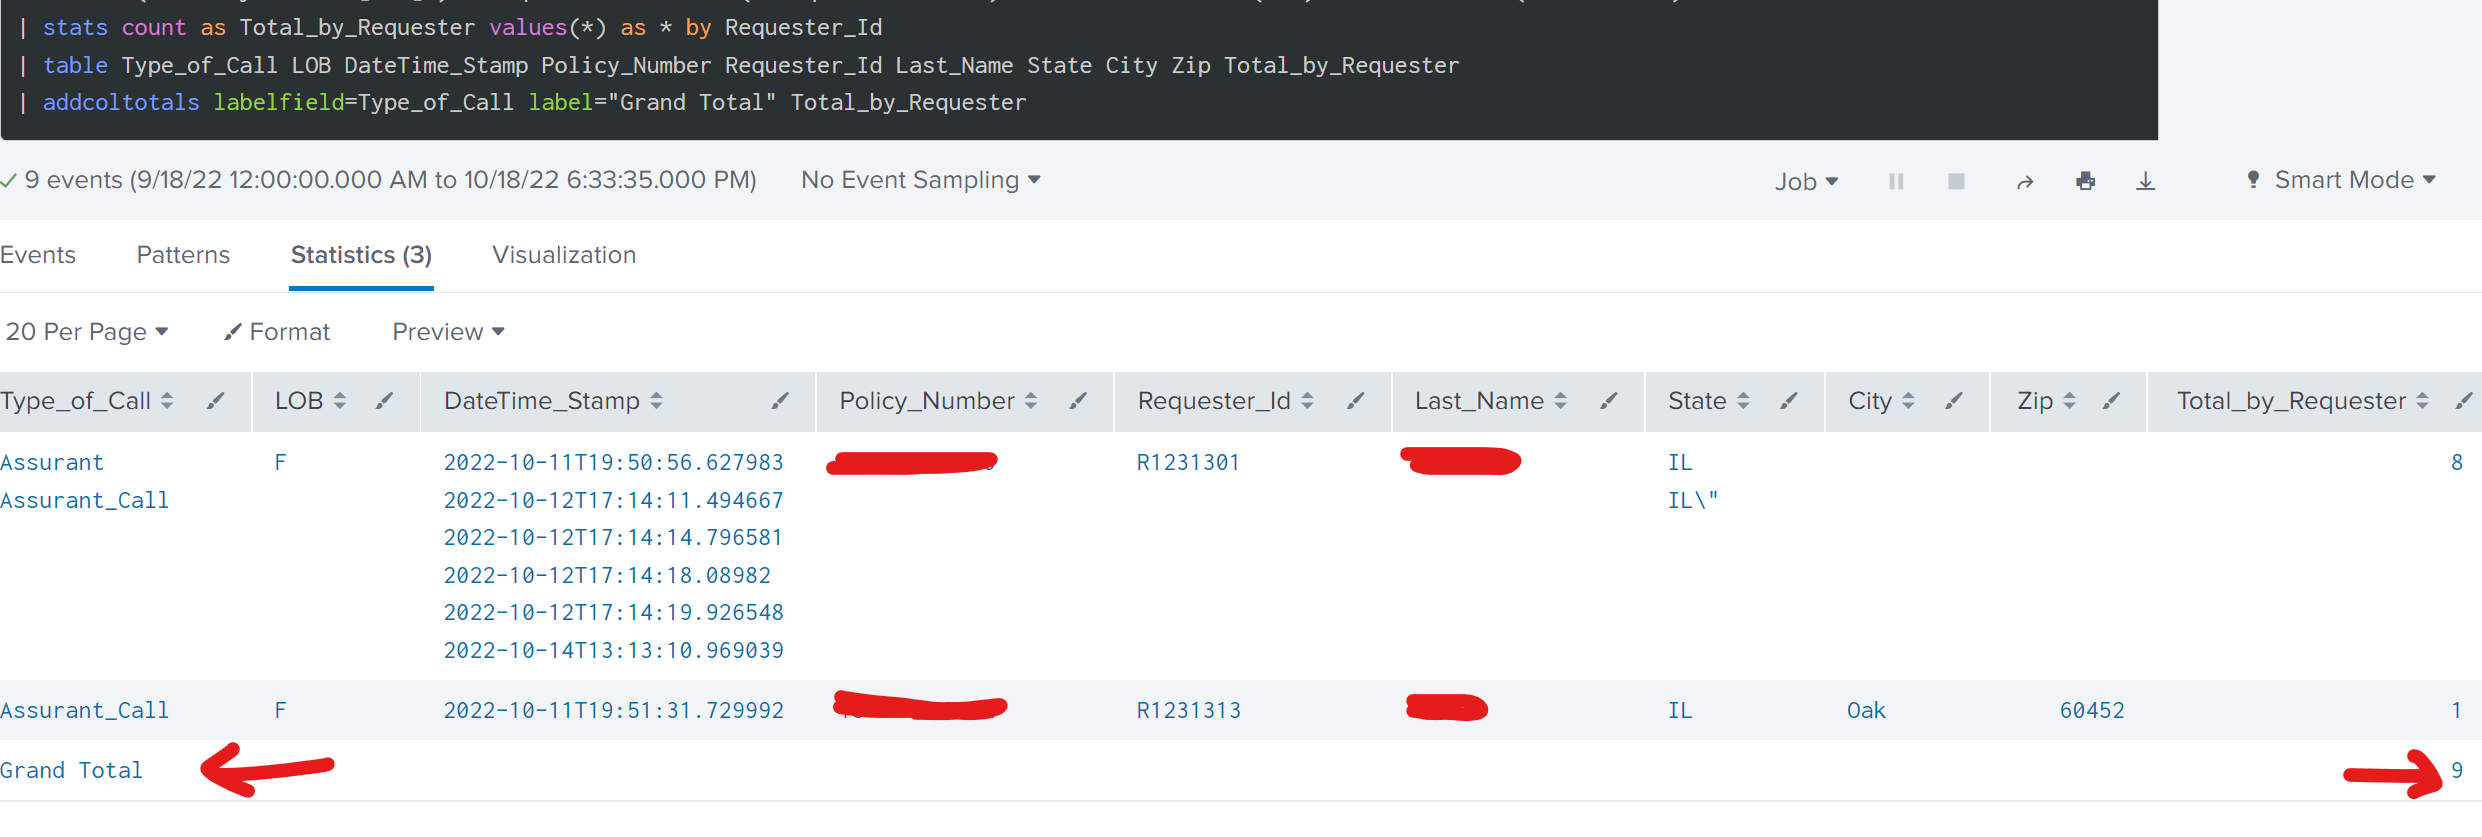
Task: Click the share job arrow icon
Action: 2025,182
